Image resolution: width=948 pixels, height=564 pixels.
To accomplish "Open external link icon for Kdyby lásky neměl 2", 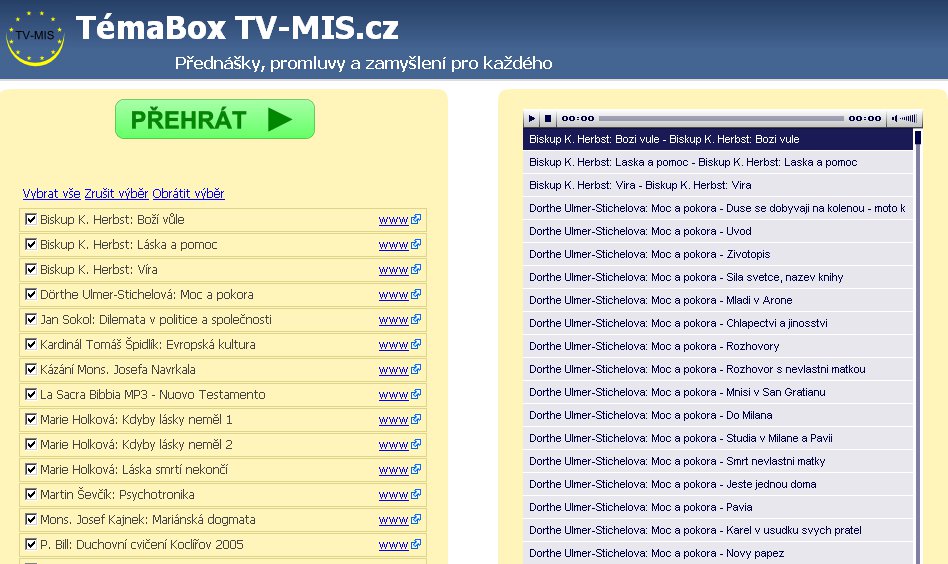I will coord(416,444).
